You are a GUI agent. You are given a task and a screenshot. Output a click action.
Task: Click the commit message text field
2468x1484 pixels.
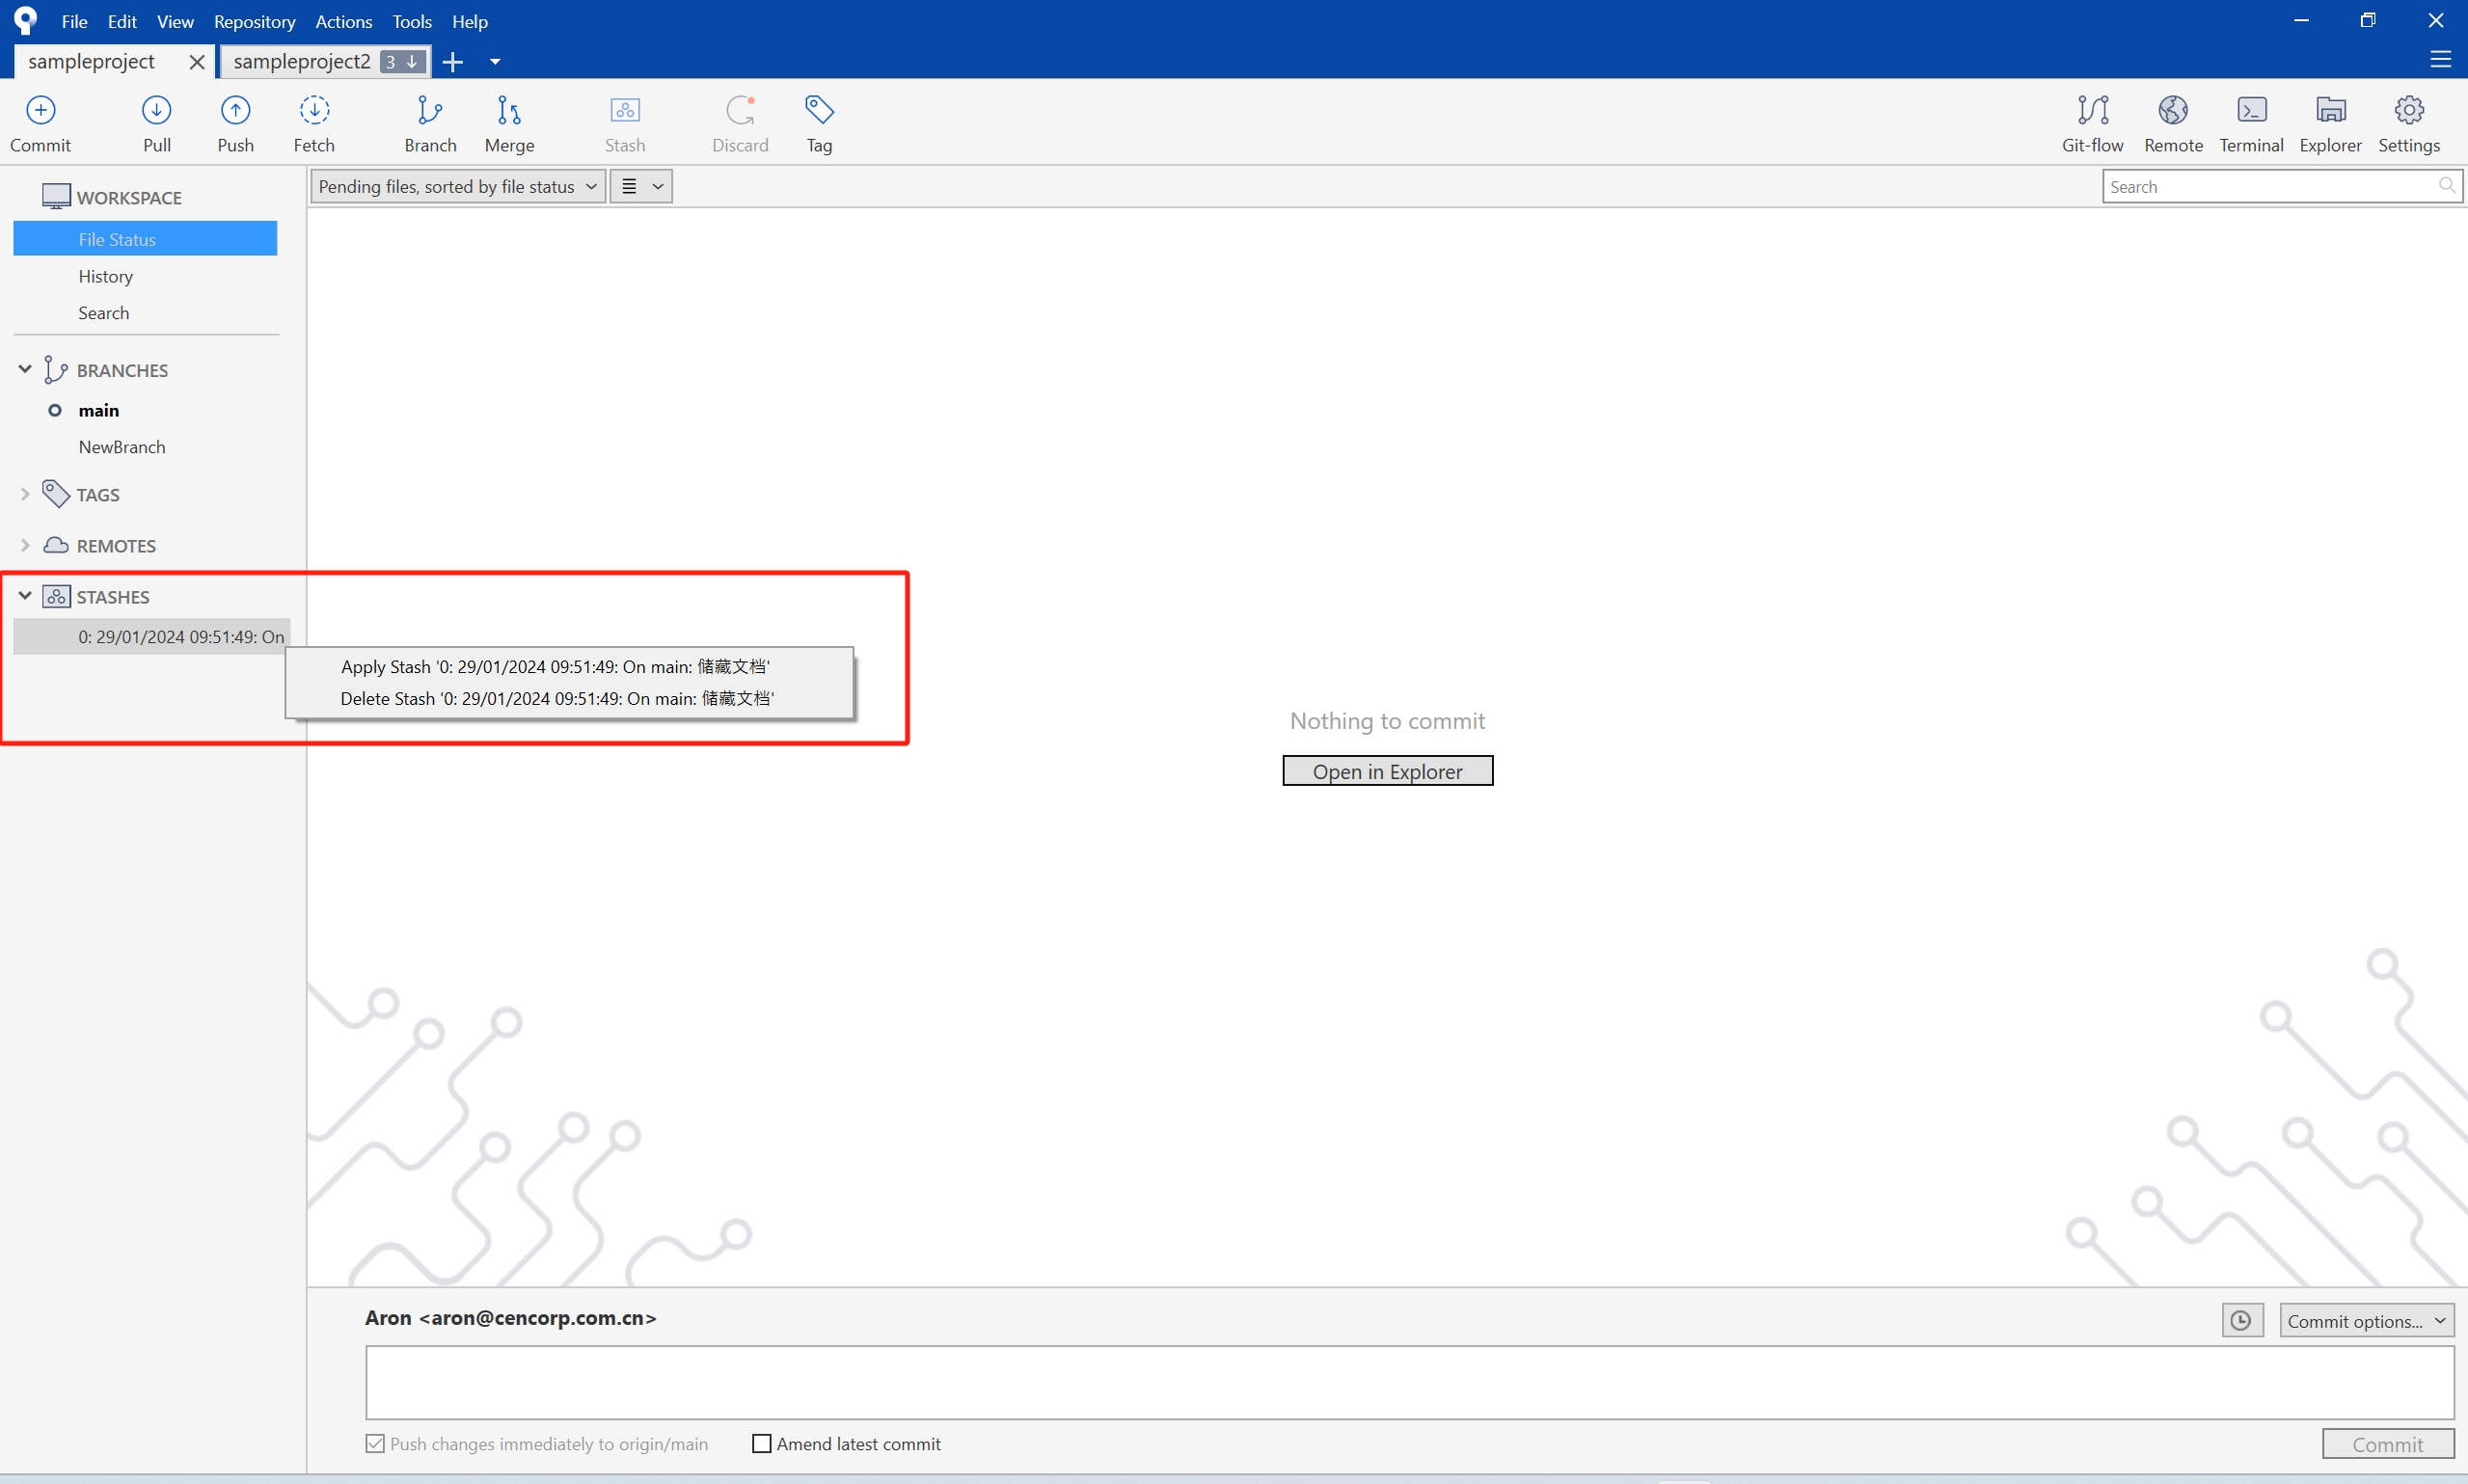[x=1408, y=1381]
